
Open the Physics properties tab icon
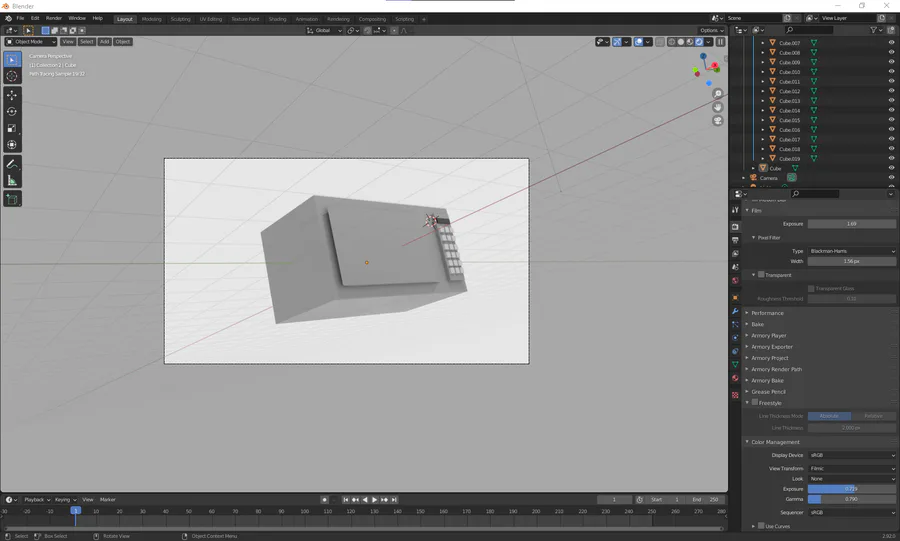coord(735,338)
